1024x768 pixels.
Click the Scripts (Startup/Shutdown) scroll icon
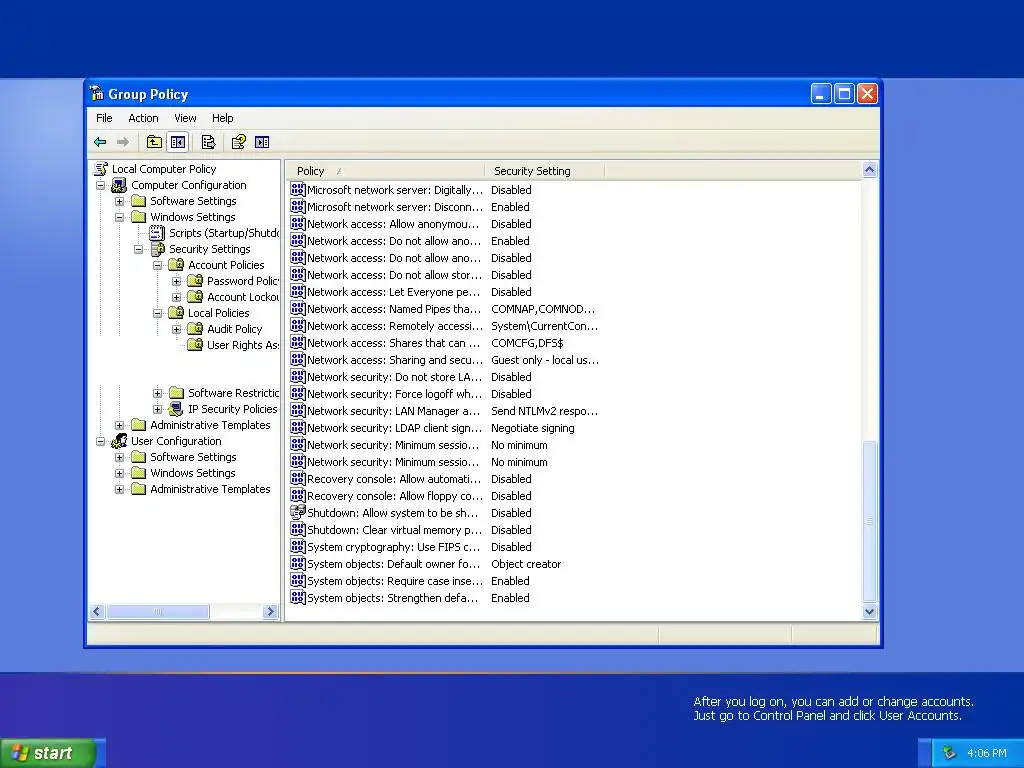(x=157, y=232)
